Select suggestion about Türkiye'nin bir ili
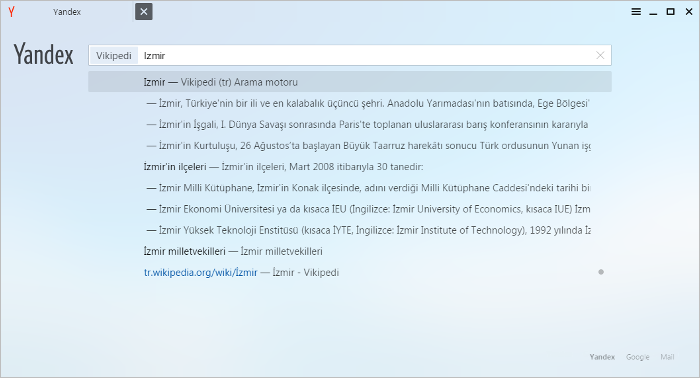 point(350,104)
